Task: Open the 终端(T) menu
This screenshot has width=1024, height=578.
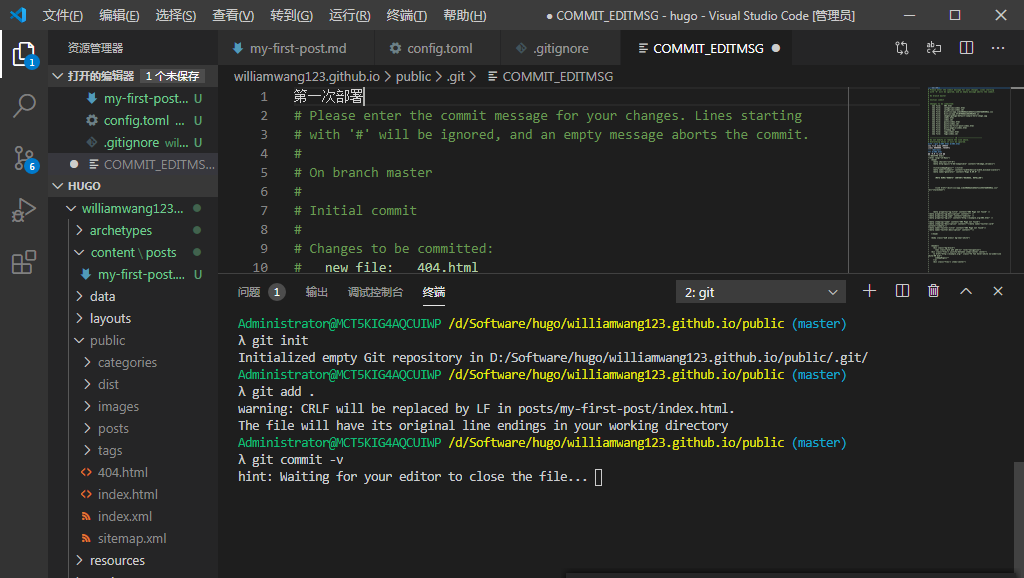Action: [x=406, y=15]
